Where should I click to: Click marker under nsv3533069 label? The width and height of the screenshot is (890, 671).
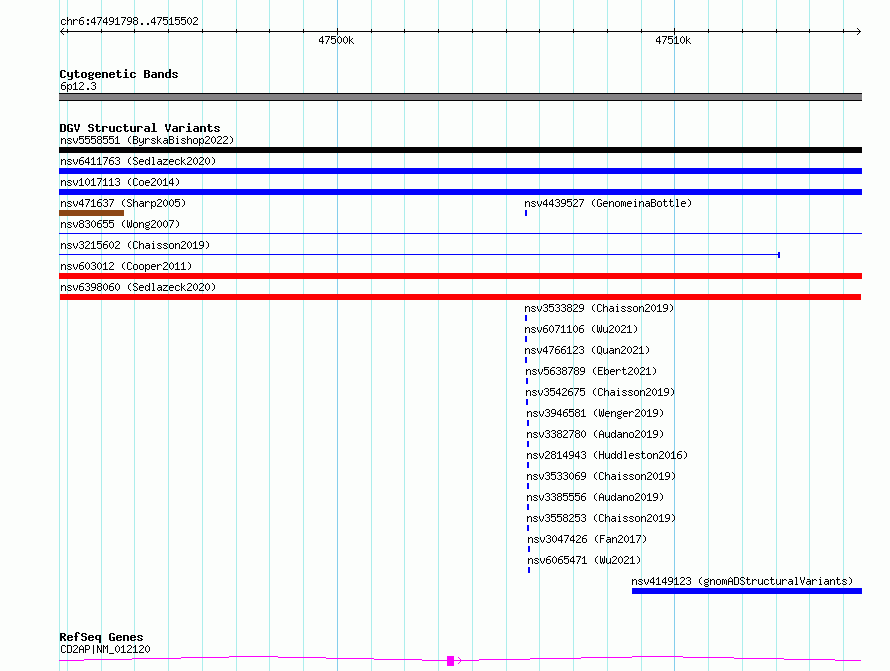pyautogui.click(x=528, y=486)
